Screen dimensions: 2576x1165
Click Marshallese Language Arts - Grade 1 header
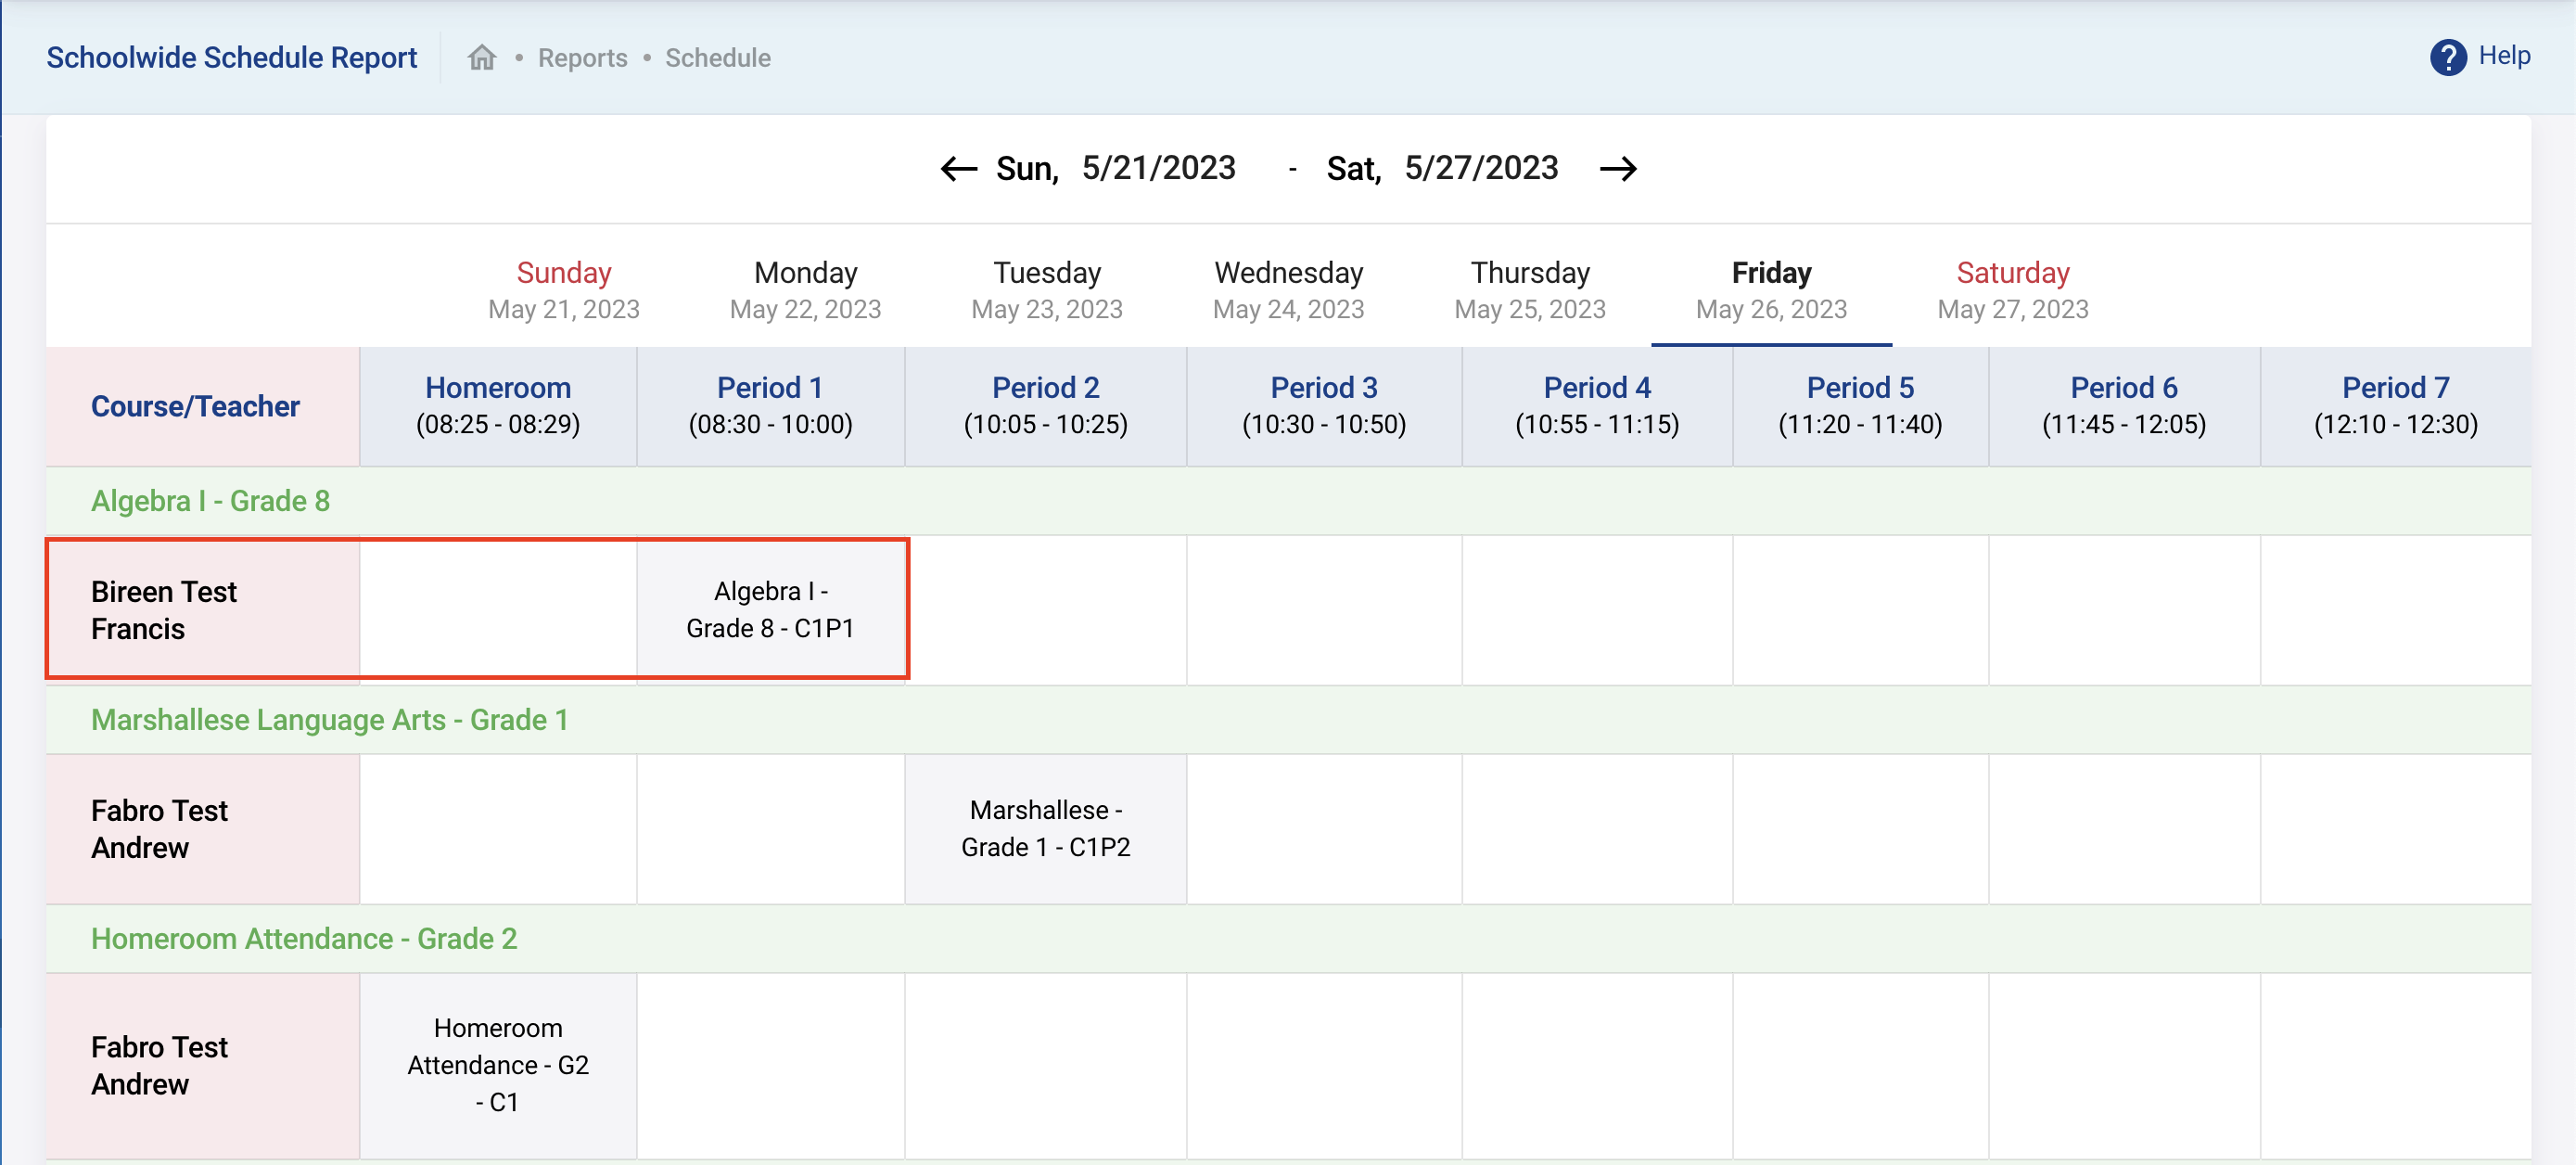(x=329, y=720)
